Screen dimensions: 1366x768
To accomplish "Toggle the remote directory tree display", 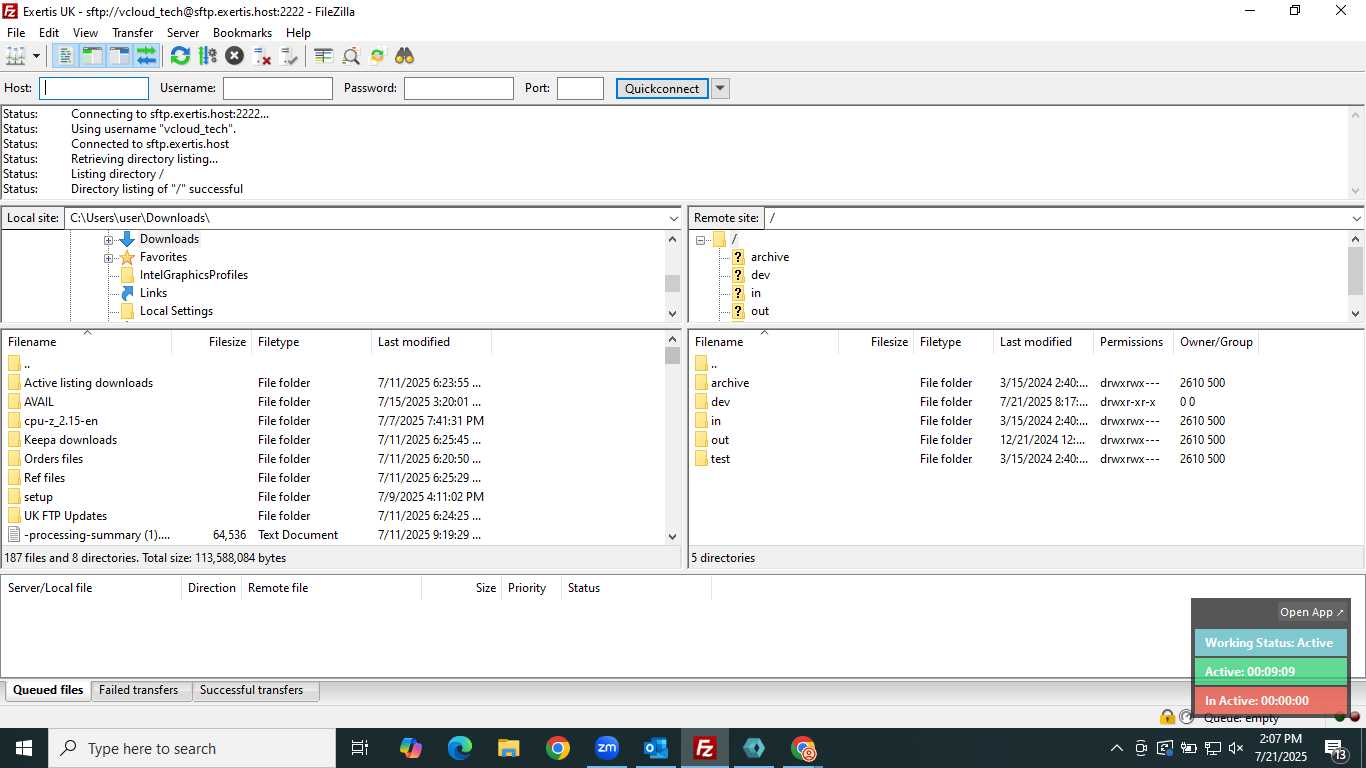I will pos(120,56).
